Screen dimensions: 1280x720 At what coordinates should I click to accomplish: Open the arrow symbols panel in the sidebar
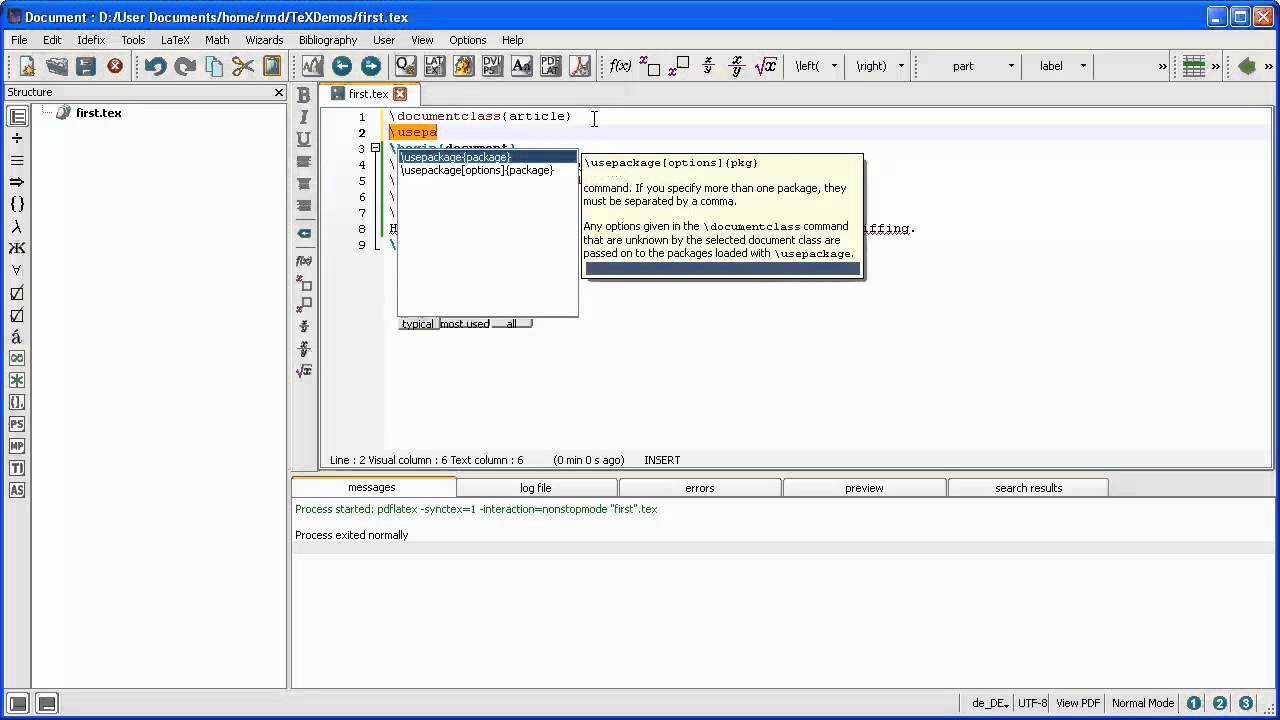click(17, 182)
